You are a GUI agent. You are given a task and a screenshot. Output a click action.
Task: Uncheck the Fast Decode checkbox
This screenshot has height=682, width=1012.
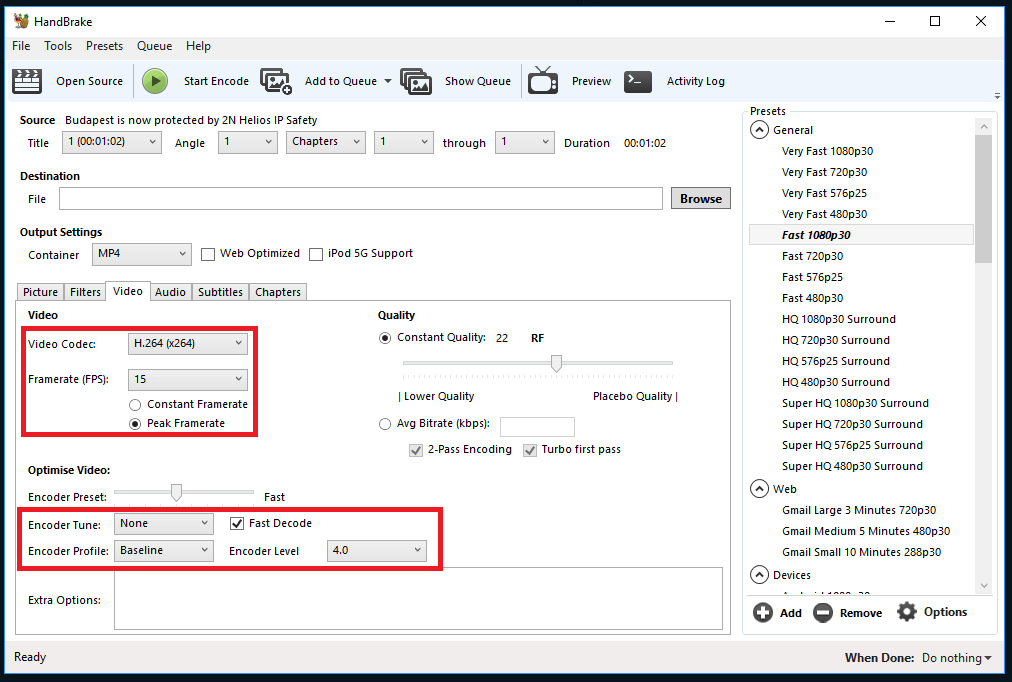click(x=237, y=523)
